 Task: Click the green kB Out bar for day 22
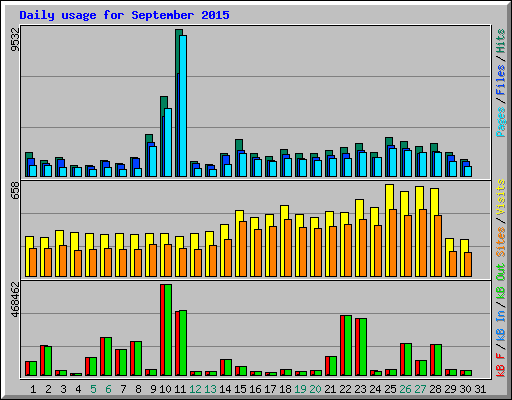pos(348,345)
